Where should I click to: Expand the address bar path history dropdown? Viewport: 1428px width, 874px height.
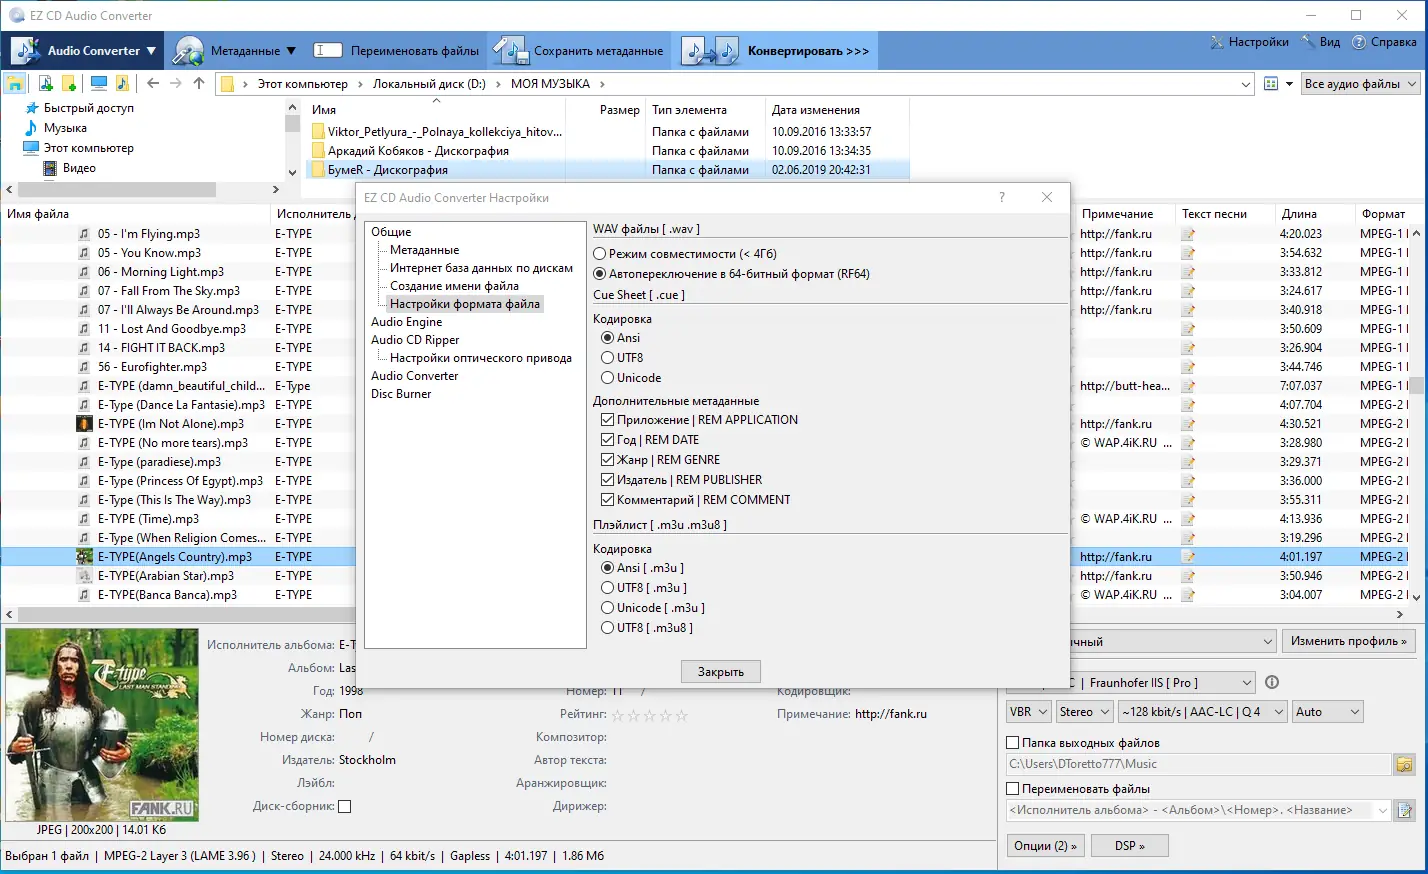(1246, 84)
